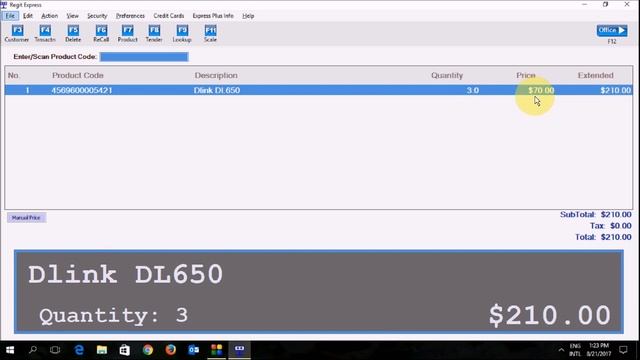This screenshot has height=360, width=640.
Task: Click the extended $210.00 cell in row 1
Action: tap(616, 90)
